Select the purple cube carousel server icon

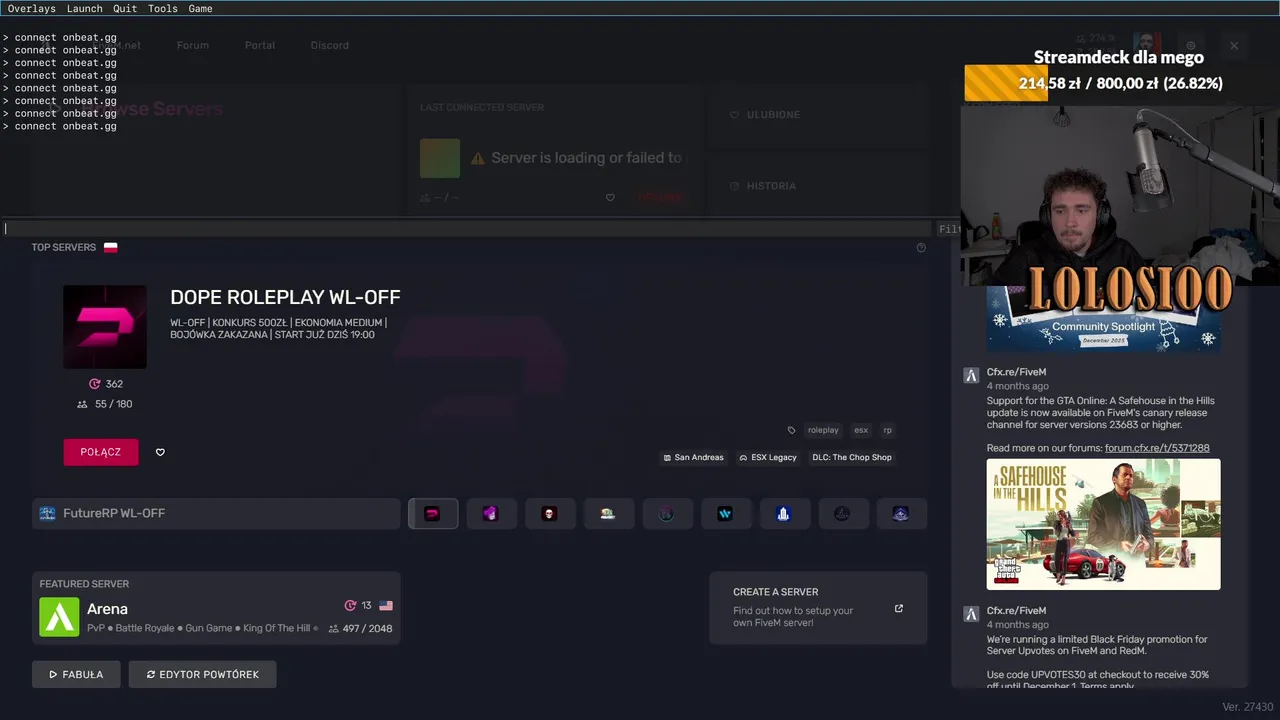(491, 513)
